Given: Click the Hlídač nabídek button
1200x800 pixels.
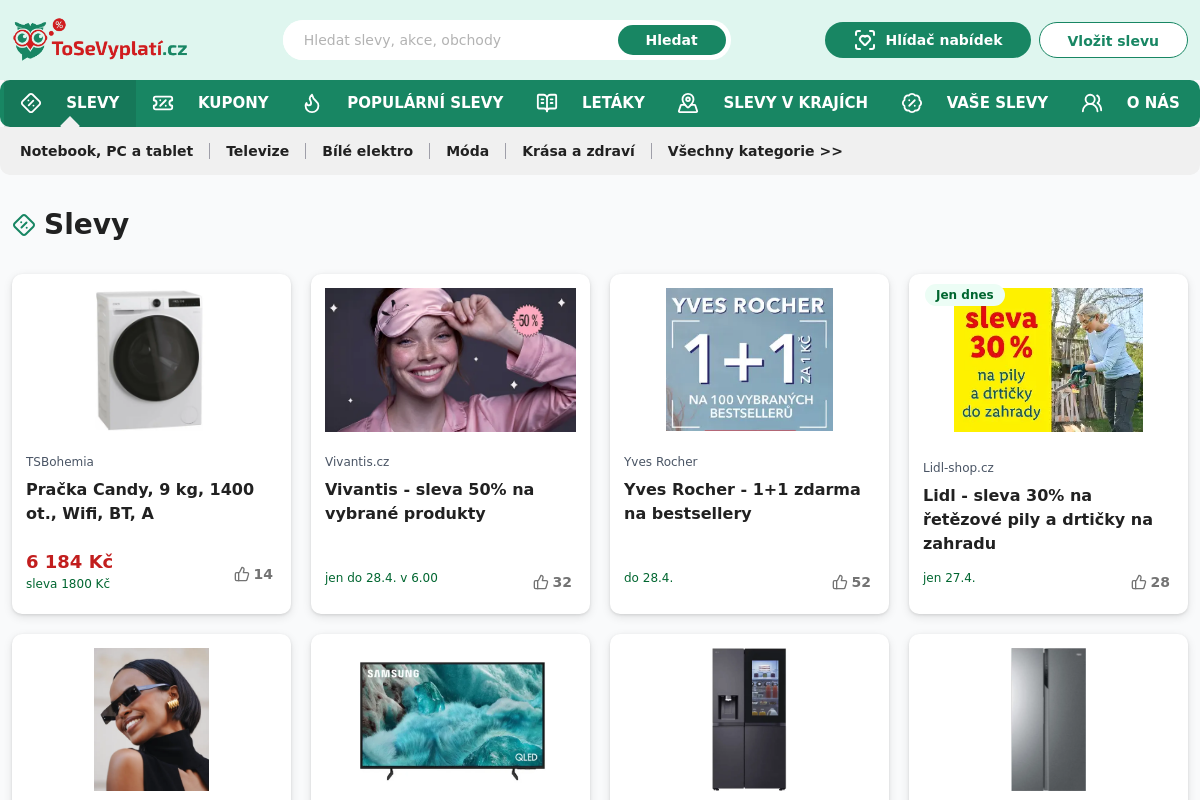Looking at the screenshot, I should (928, 40).
